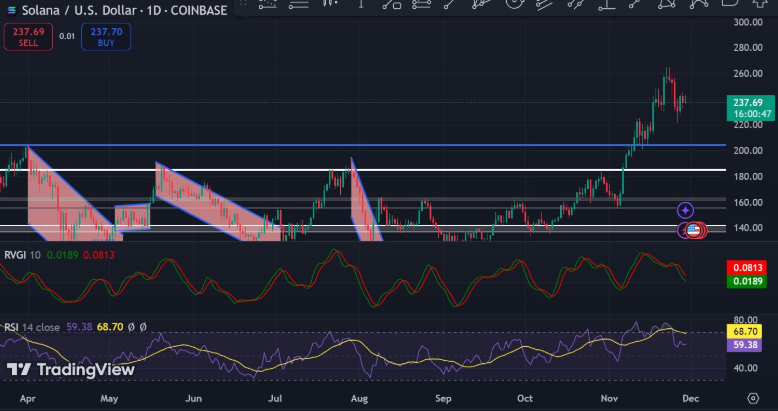Click the red SELL 237.69 button
Image resolution: width=778 pixels, height=411 pixels.
coord(28,37)
